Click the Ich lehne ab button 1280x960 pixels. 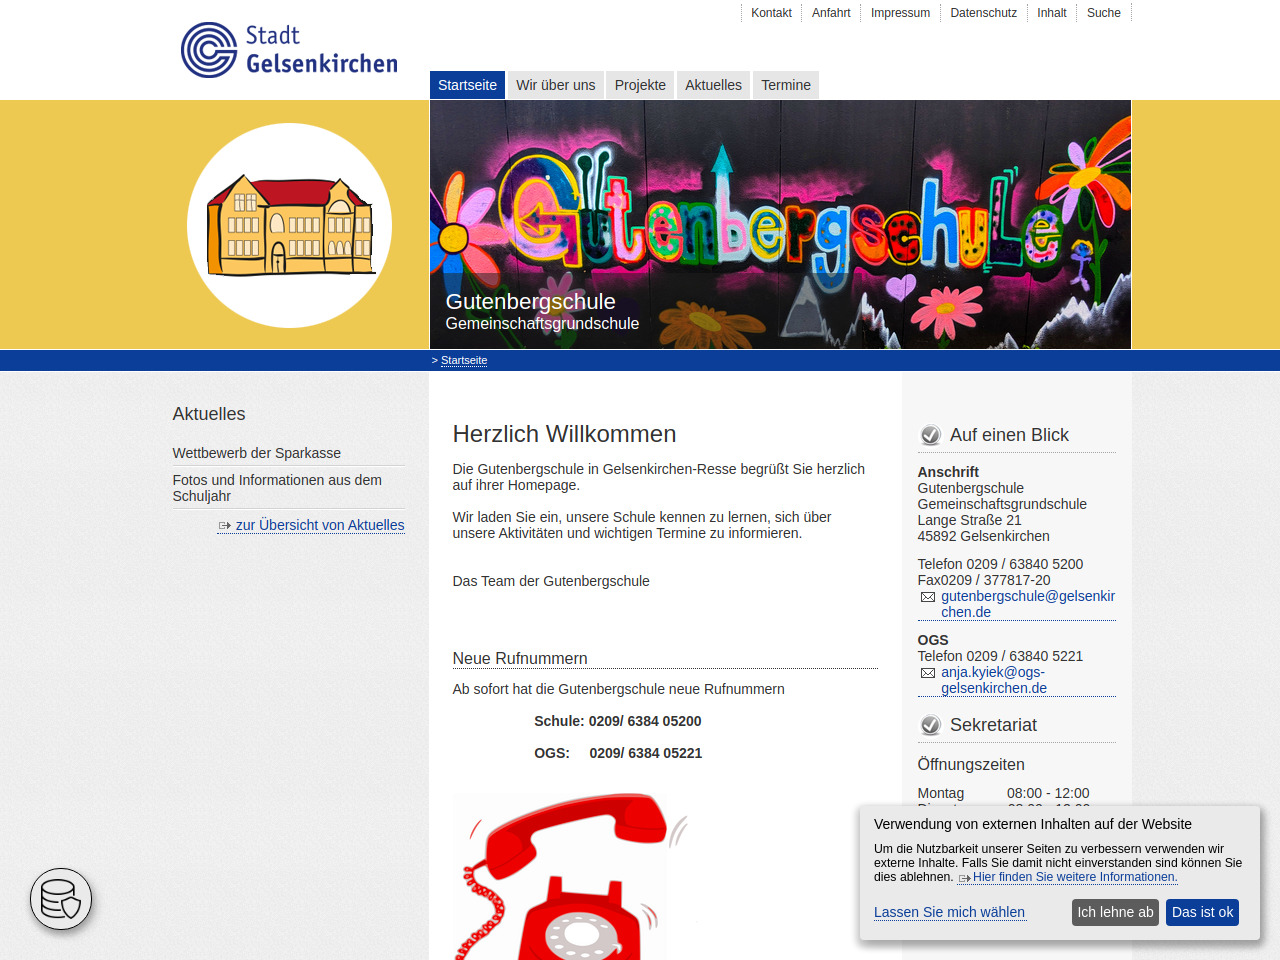[1115, 912]
